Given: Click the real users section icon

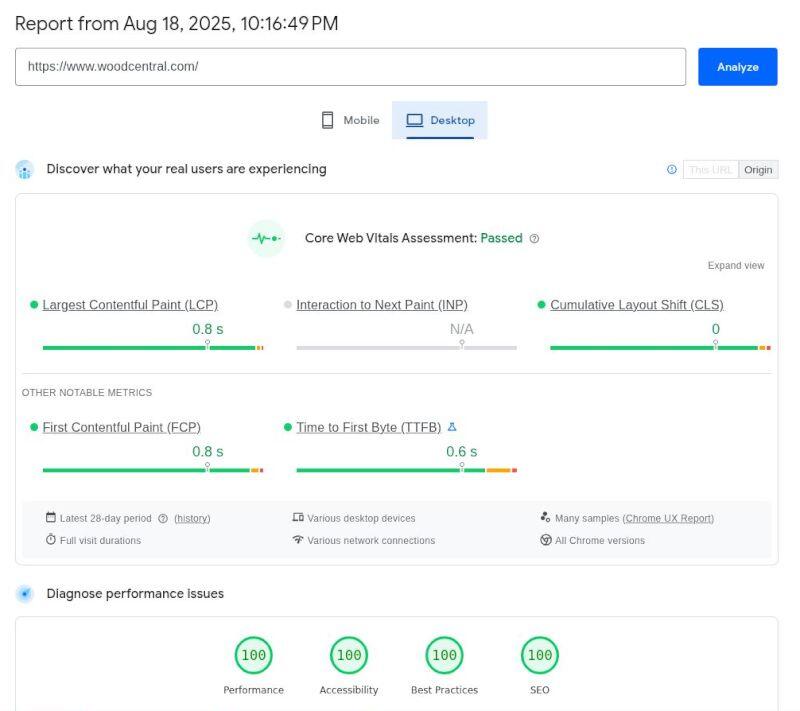Looking at the screenshot, I should [24, 170].
